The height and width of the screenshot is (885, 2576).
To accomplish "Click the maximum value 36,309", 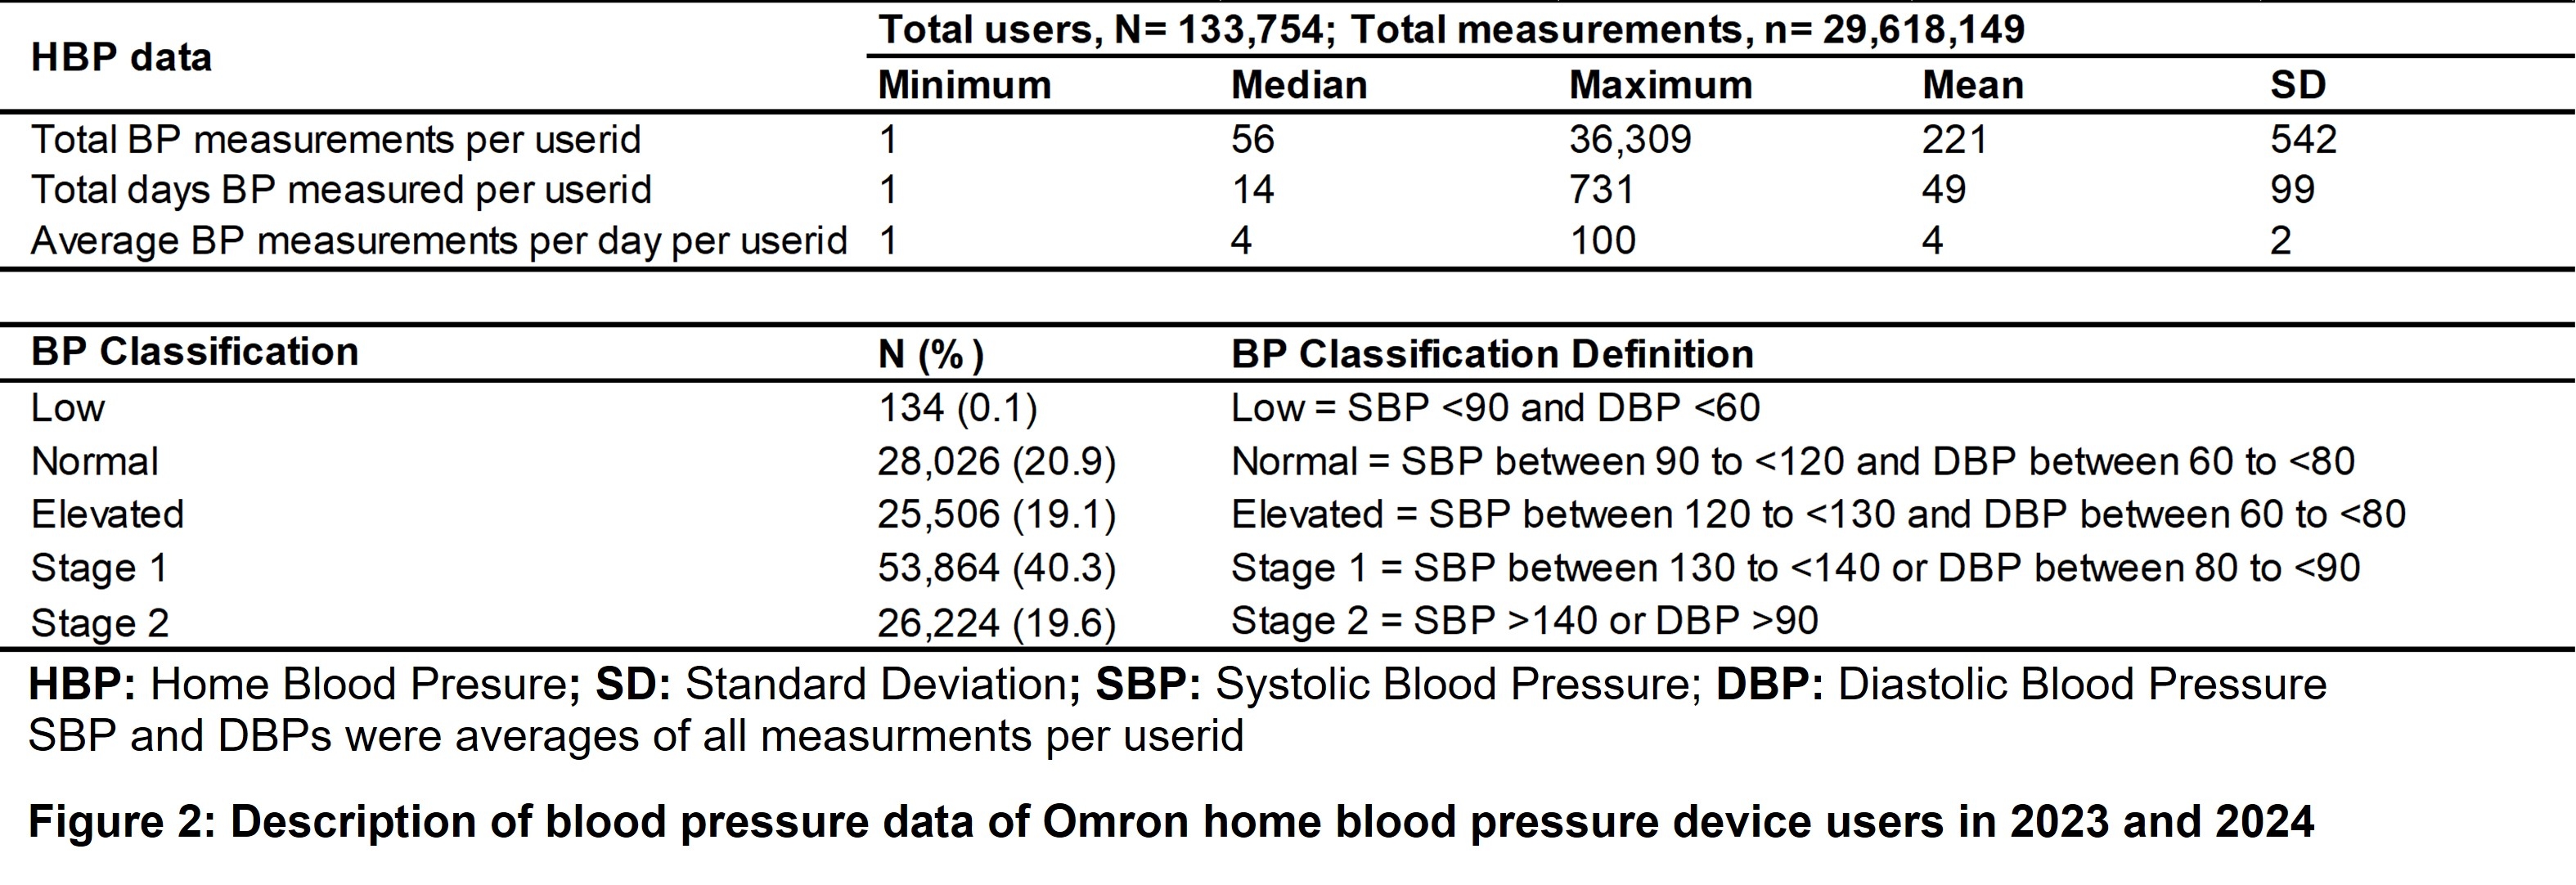I will pyautogui.click(x=1629, y=139).
